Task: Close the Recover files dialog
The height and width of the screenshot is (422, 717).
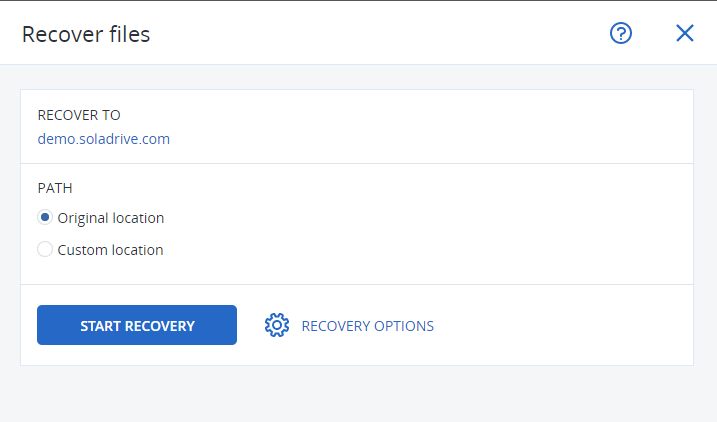Action: tap(685, 33)
